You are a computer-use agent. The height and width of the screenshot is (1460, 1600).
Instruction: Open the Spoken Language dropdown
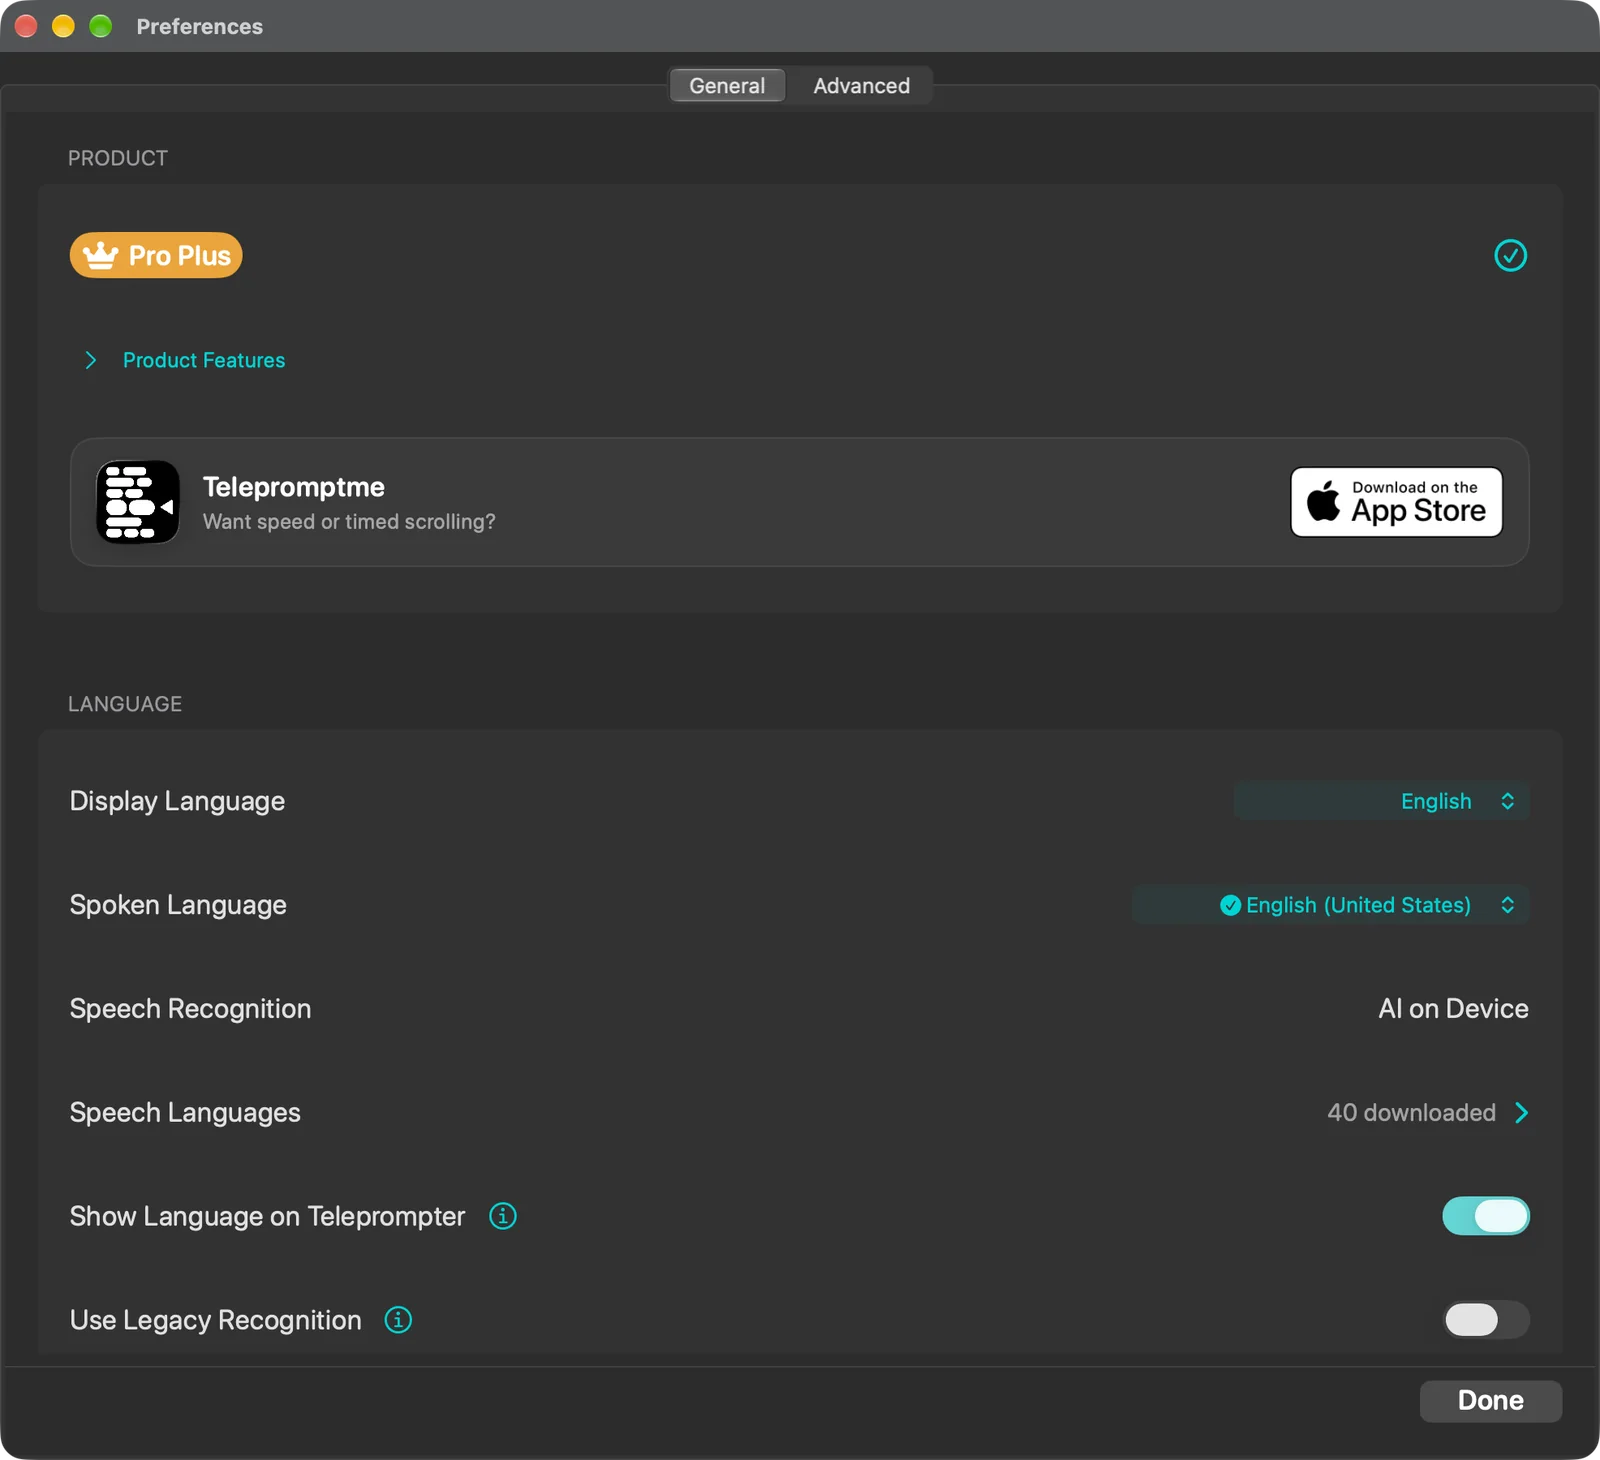pos(1332,905)
